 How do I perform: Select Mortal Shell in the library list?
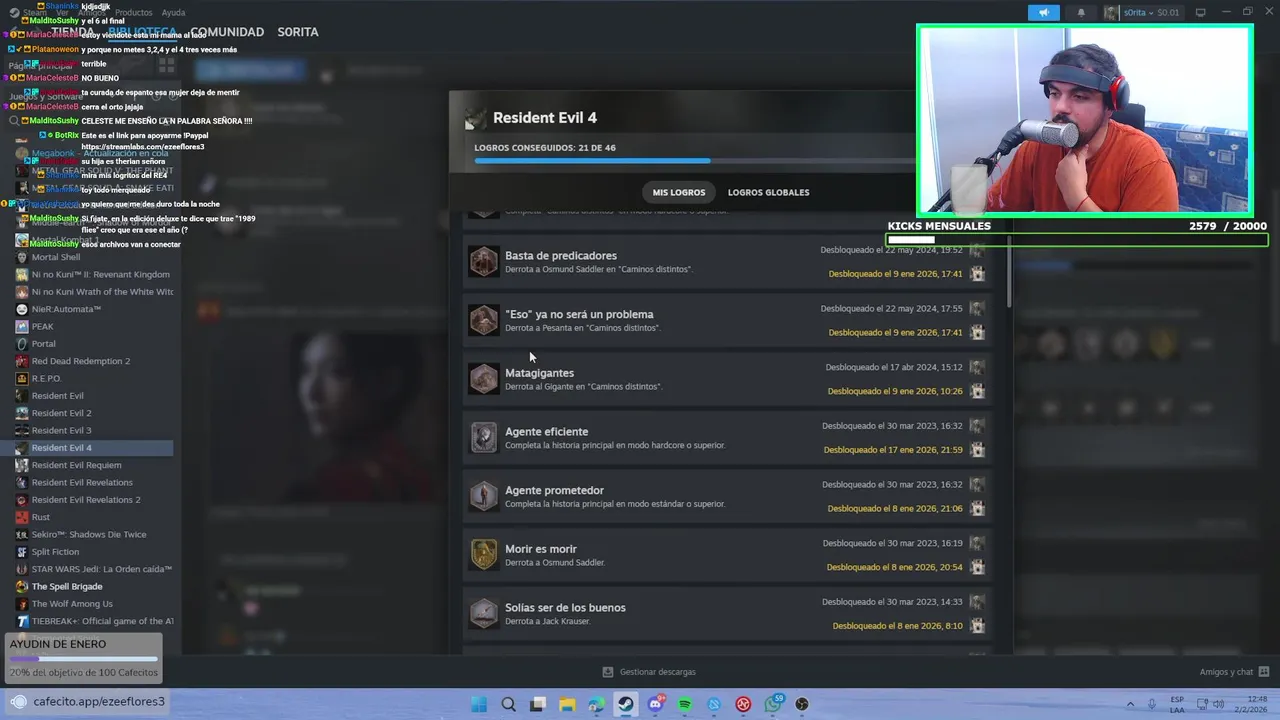[x=56, y=257]
